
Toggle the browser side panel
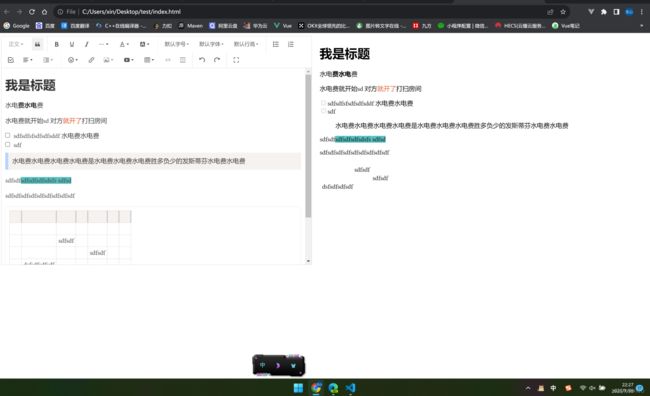point(616,12)
